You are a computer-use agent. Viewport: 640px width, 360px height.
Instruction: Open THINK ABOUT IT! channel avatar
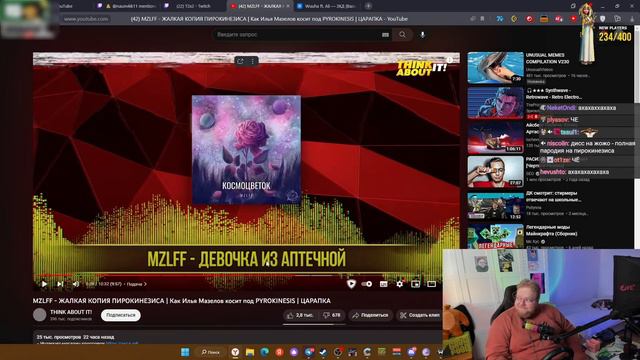coord(40,315)
